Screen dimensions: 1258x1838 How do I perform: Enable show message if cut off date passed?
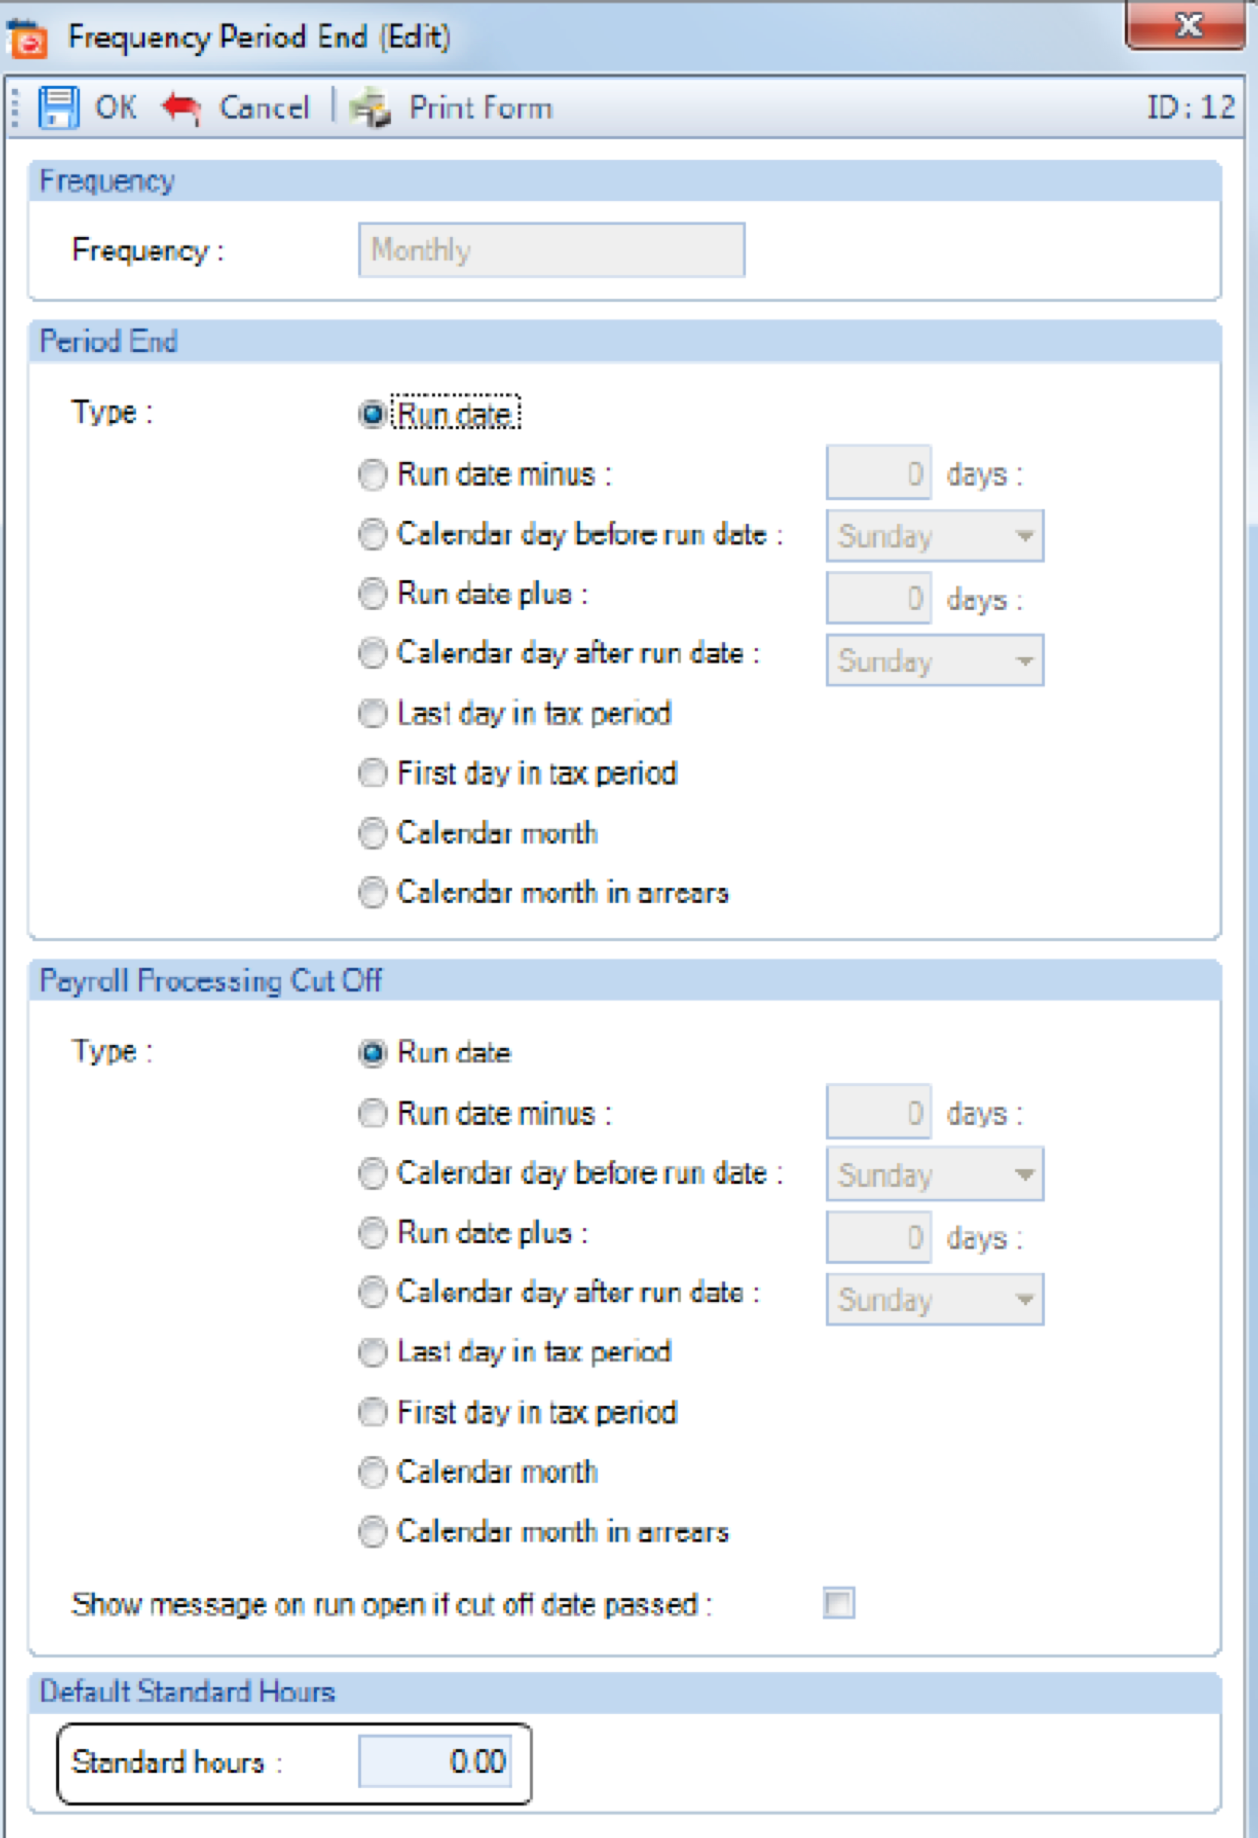[838, 1604]
